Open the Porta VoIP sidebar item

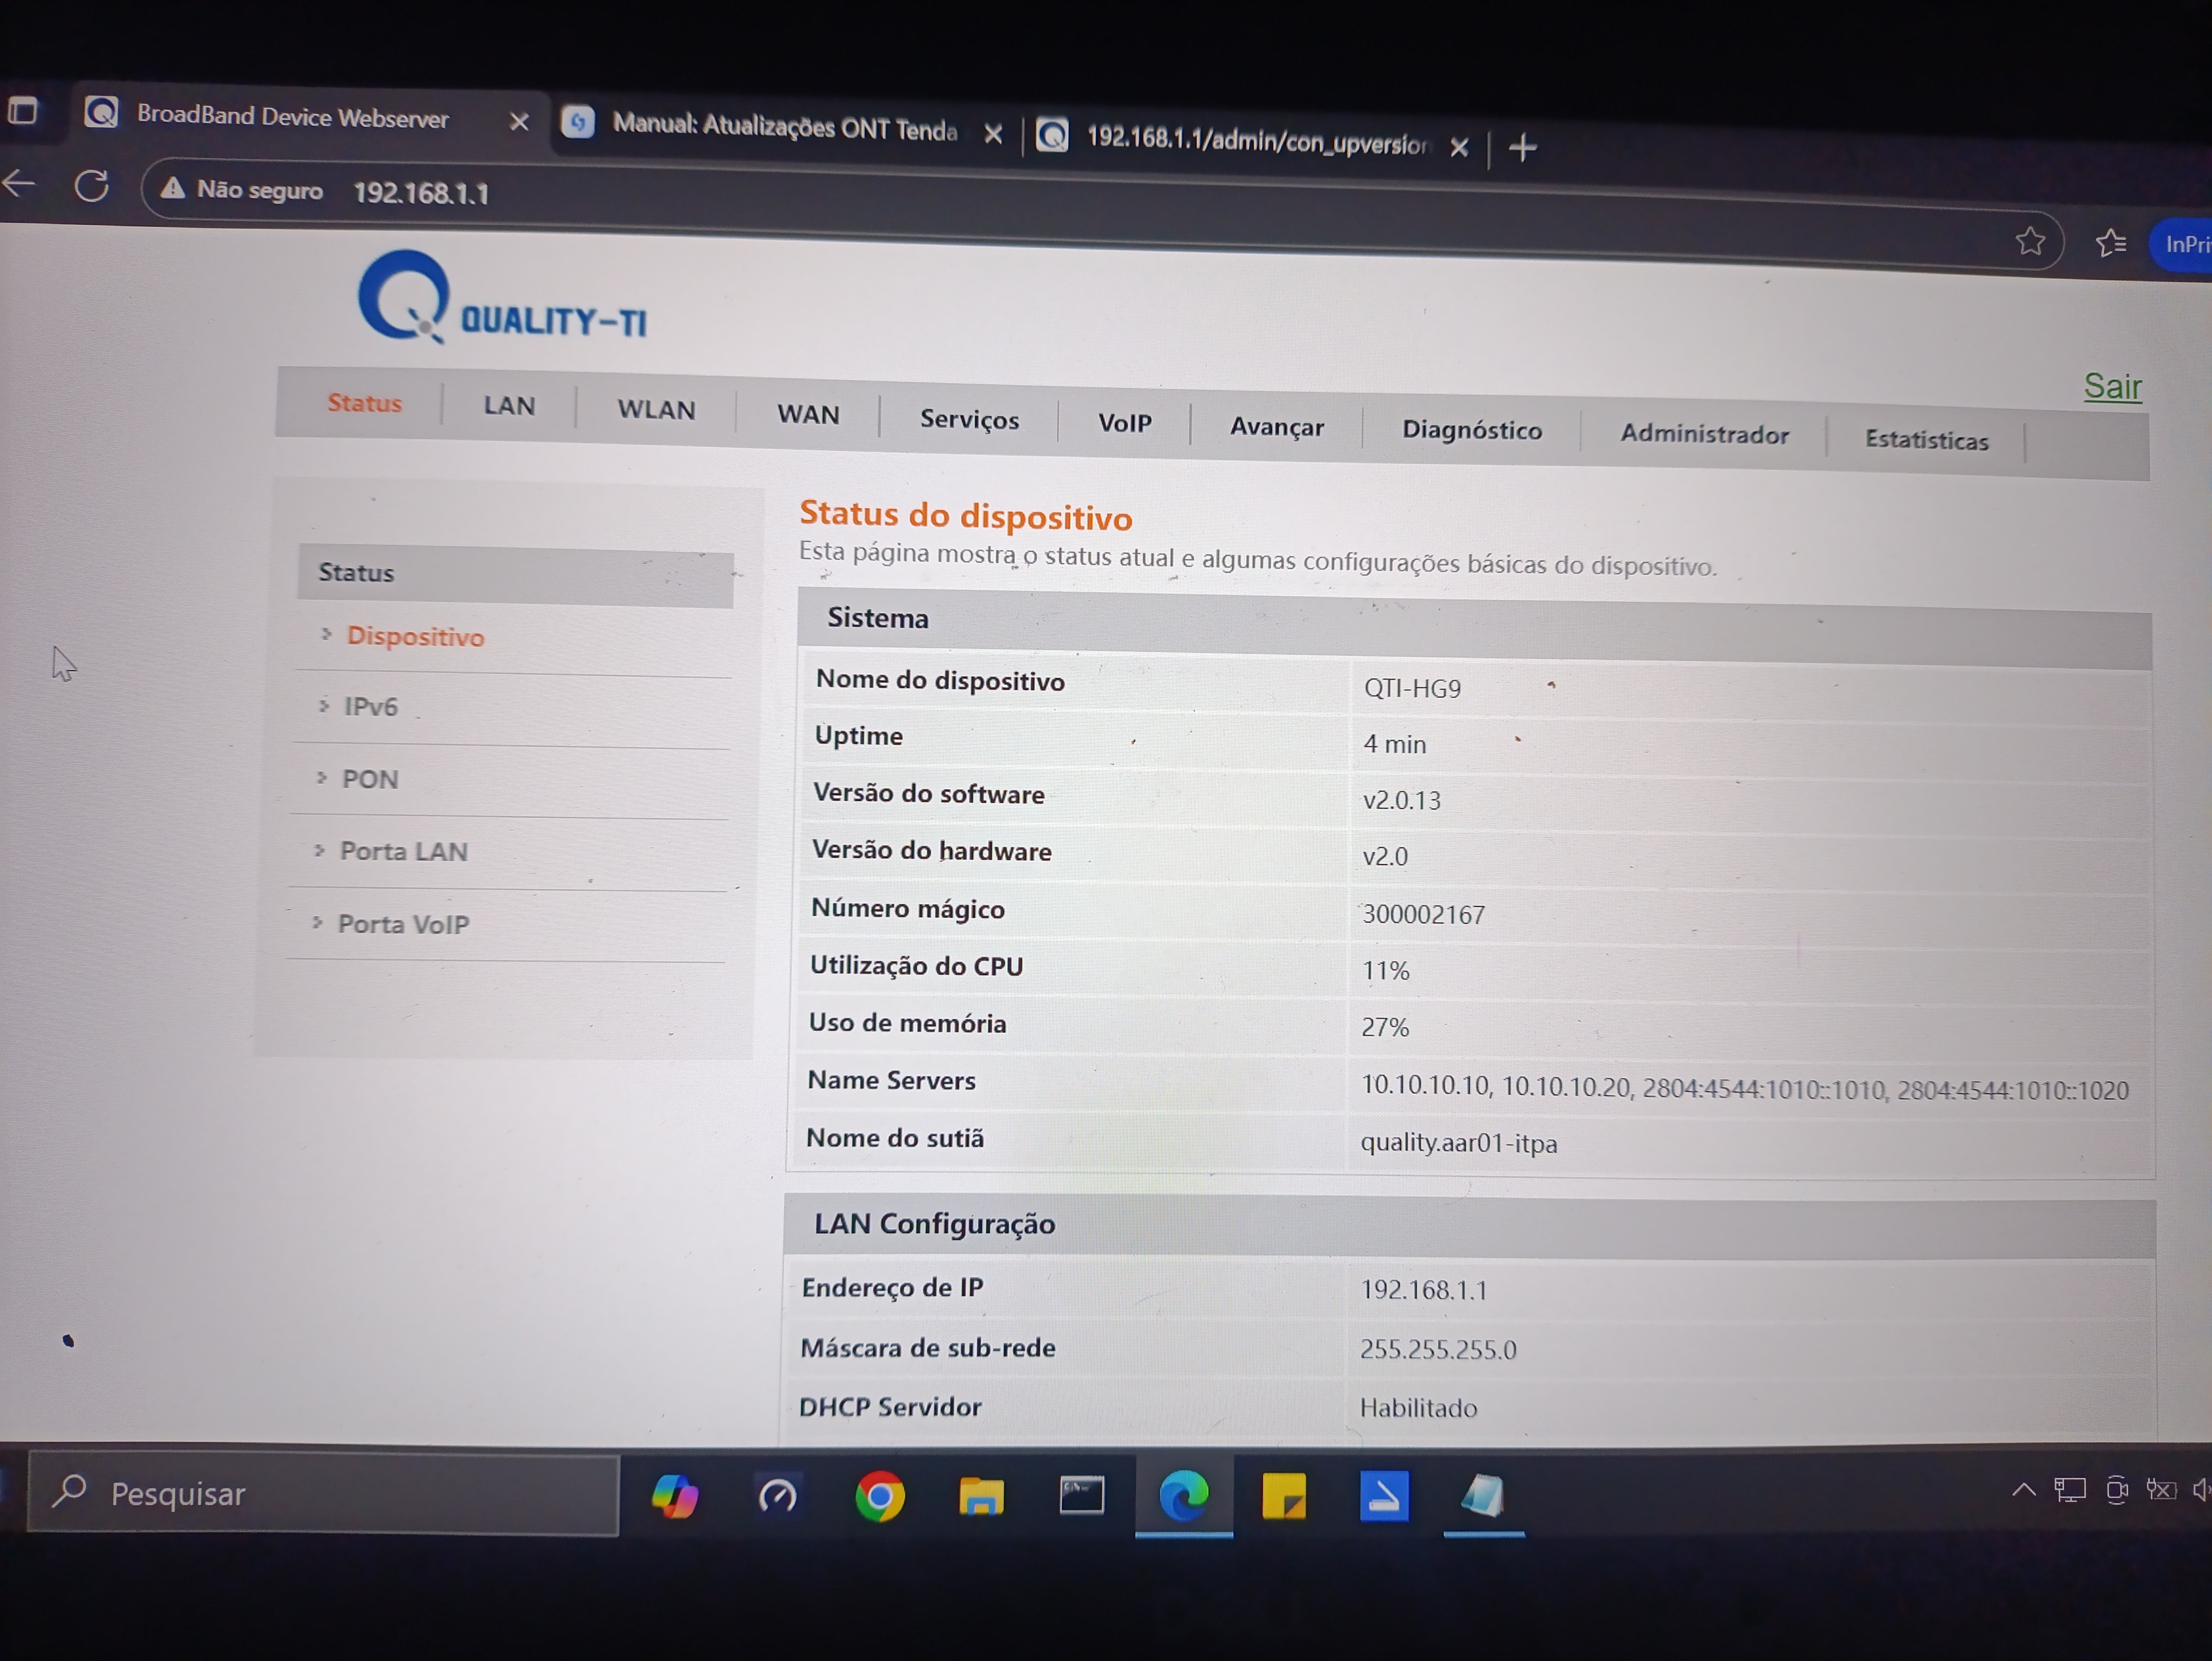click(x=403, y=924)
